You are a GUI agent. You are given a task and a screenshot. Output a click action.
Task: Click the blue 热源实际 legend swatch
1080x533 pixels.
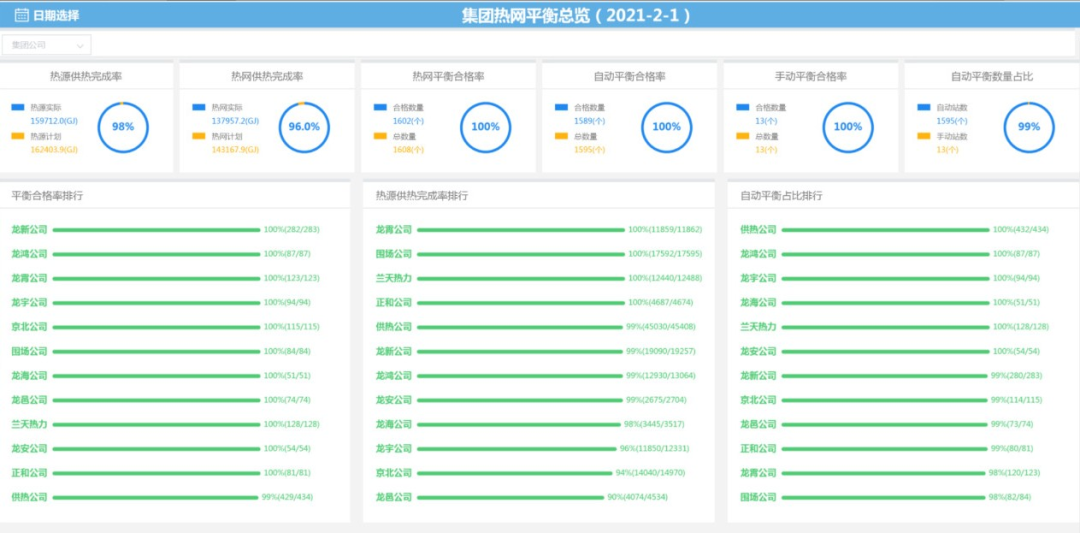pos(18,107)
